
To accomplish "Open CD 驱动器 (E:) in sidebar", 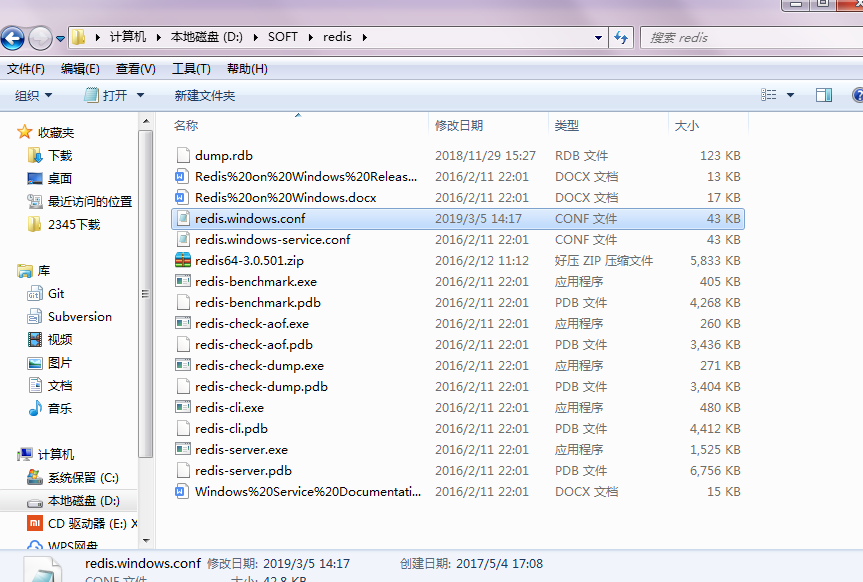I will [82, 524].
